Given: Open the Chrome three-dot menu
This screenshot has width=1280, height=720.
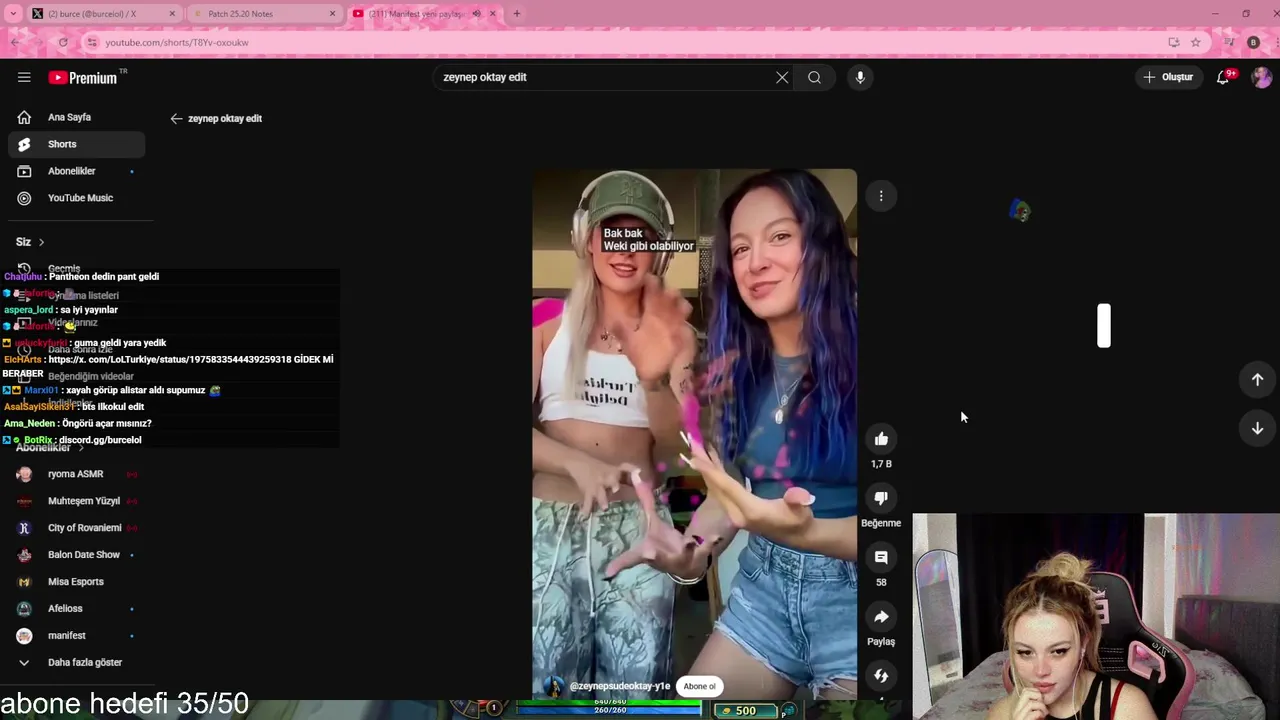Looking at the screenshot, I should coord(1274,42).
